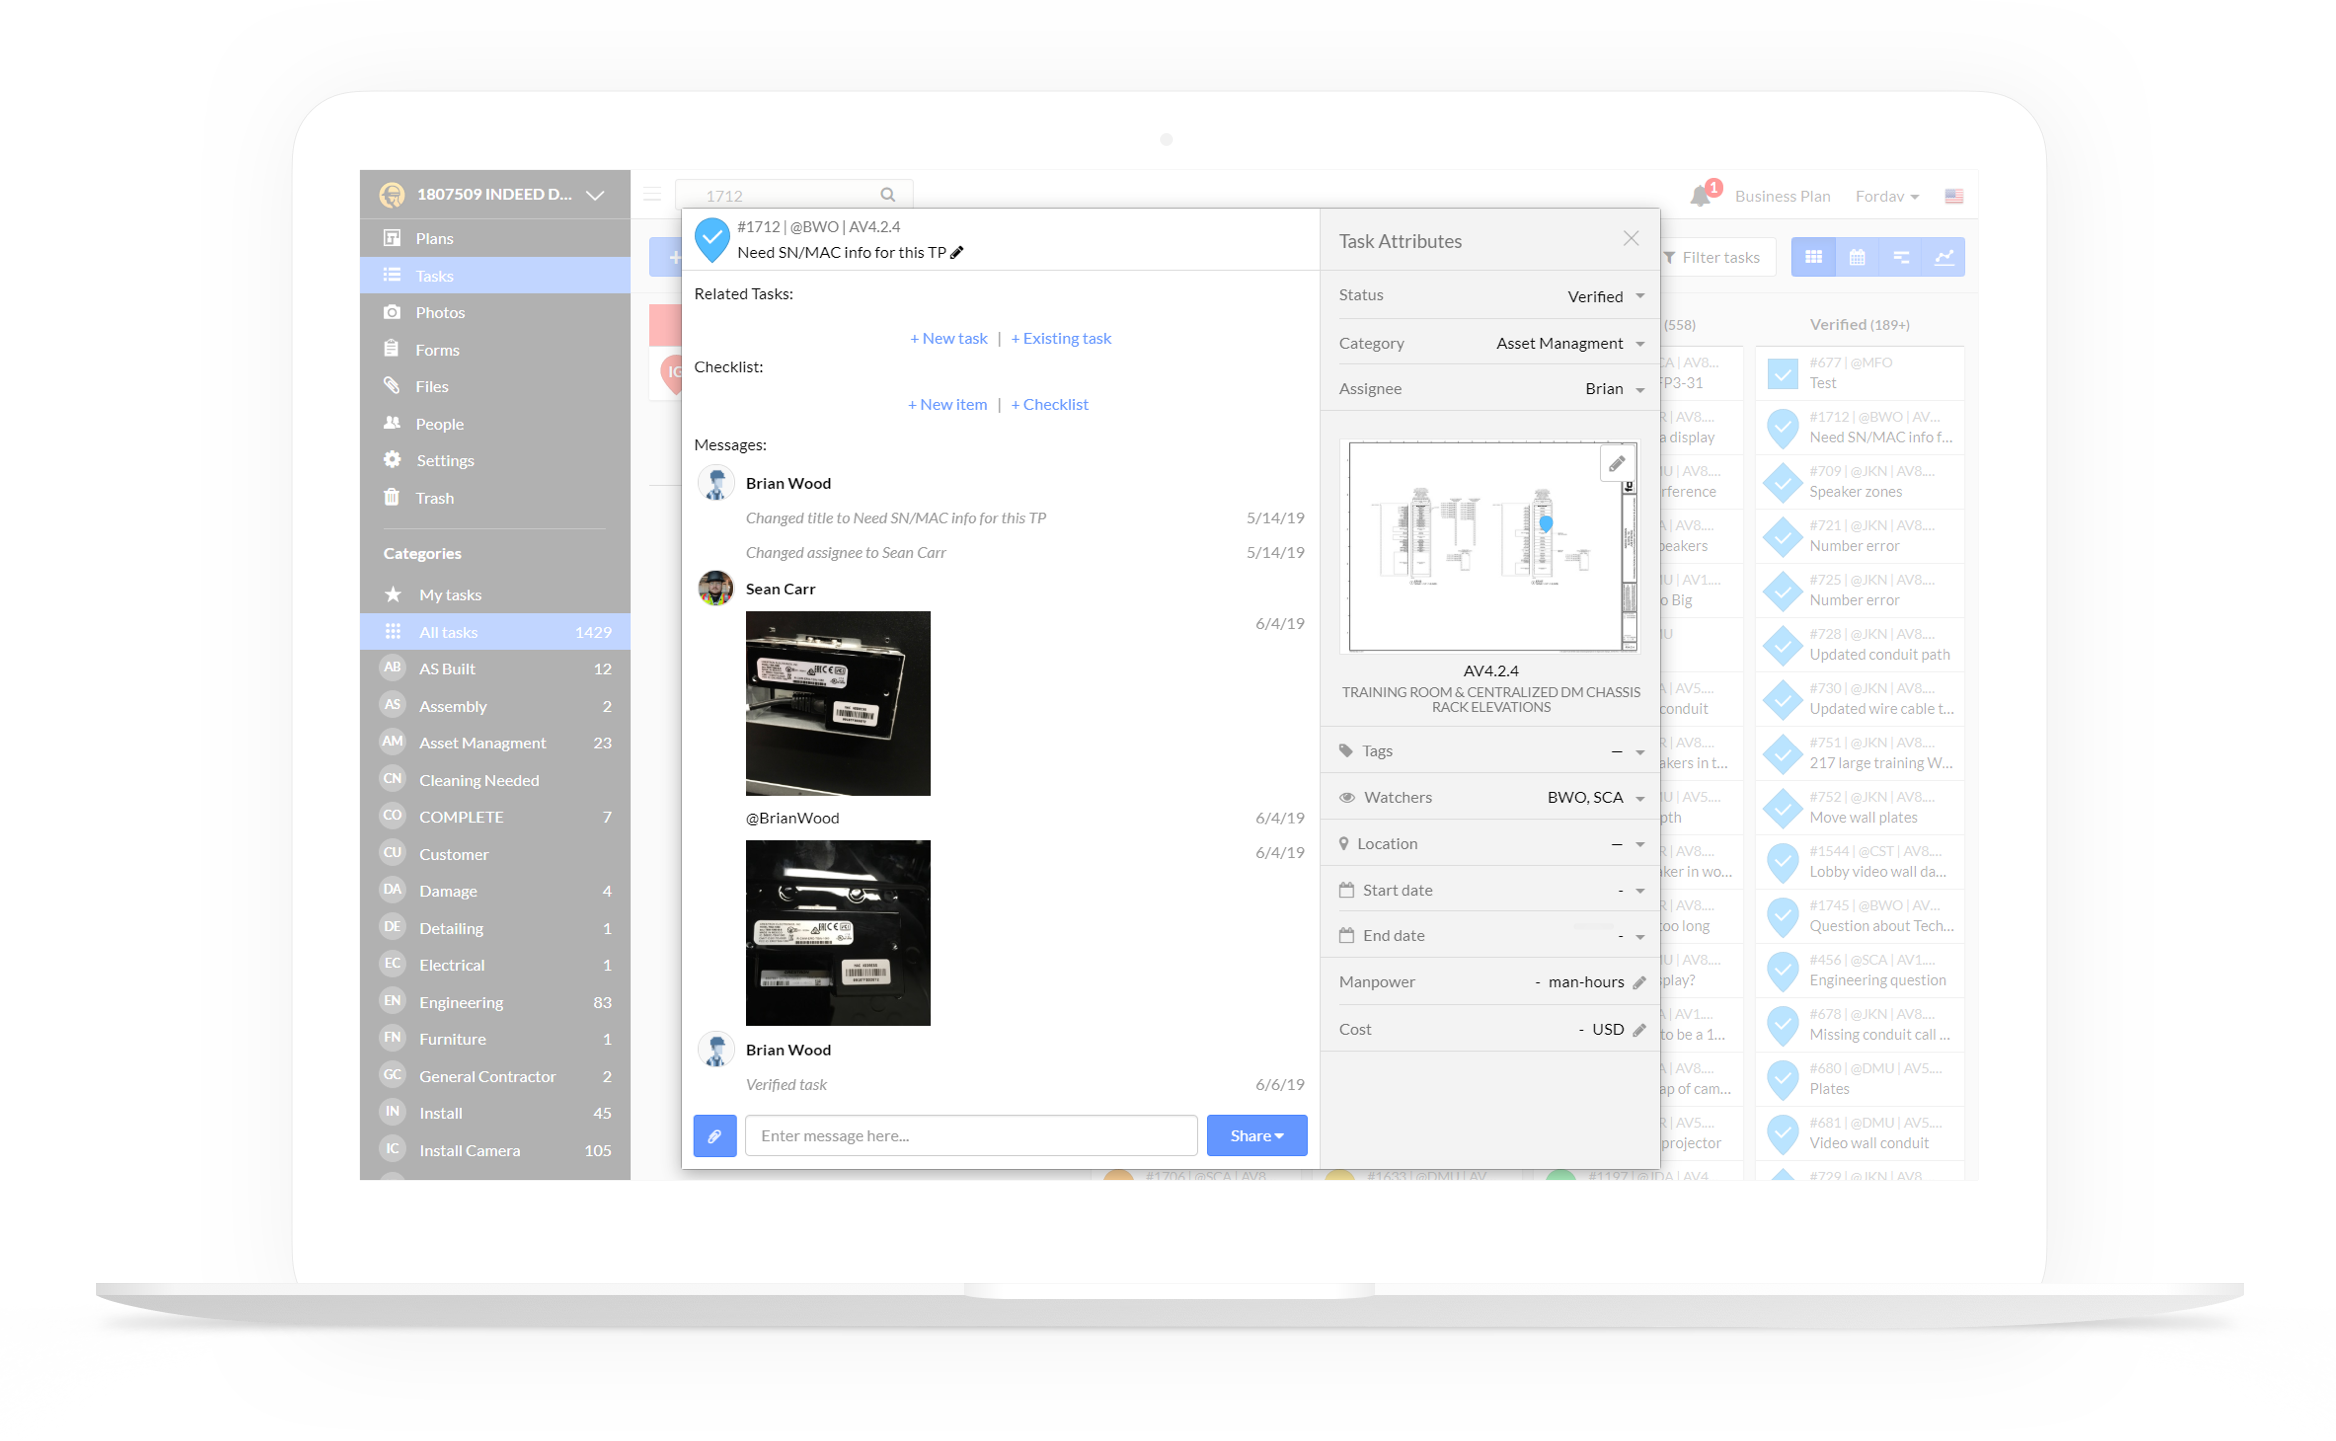Click the Share button
Image resolution: width=2336 pixels, height=1441 pixels.
click(x=1256, y=1135)
